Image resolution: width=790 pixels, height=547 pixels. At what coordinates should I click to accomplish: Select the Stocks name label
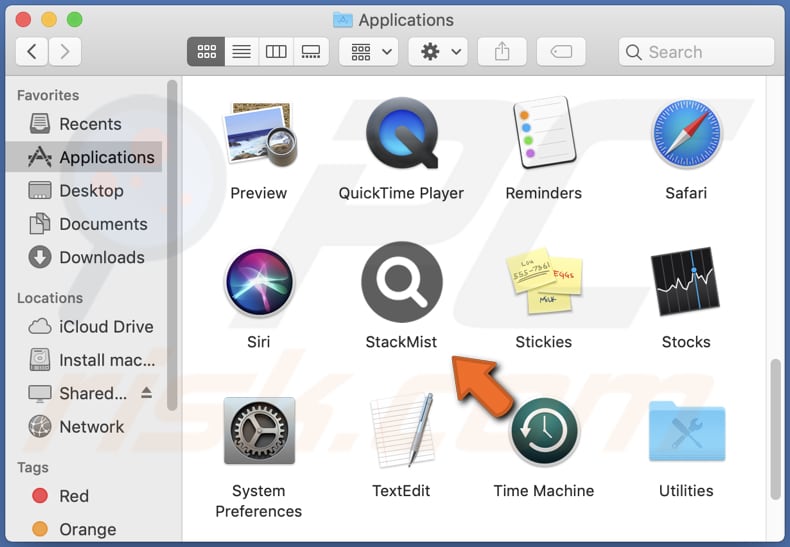point(686,342)
